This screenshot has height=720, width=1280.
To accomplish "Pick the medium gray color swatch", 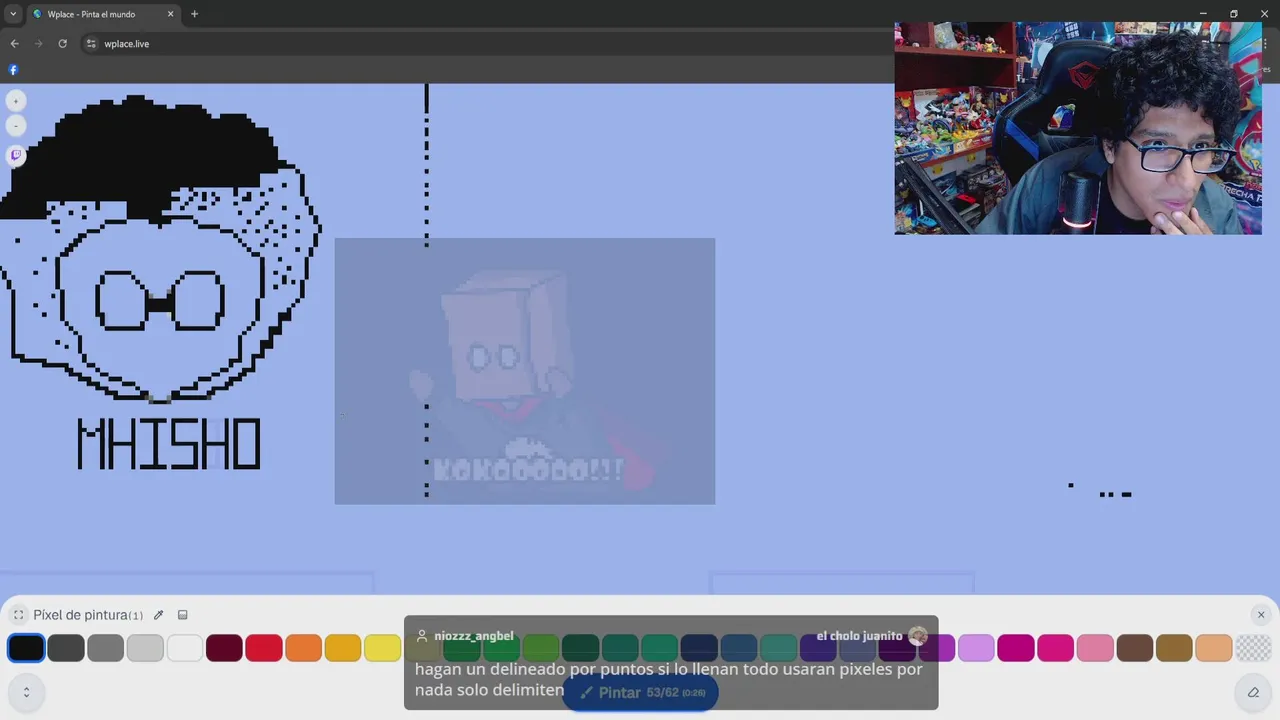I will point(105,648).
